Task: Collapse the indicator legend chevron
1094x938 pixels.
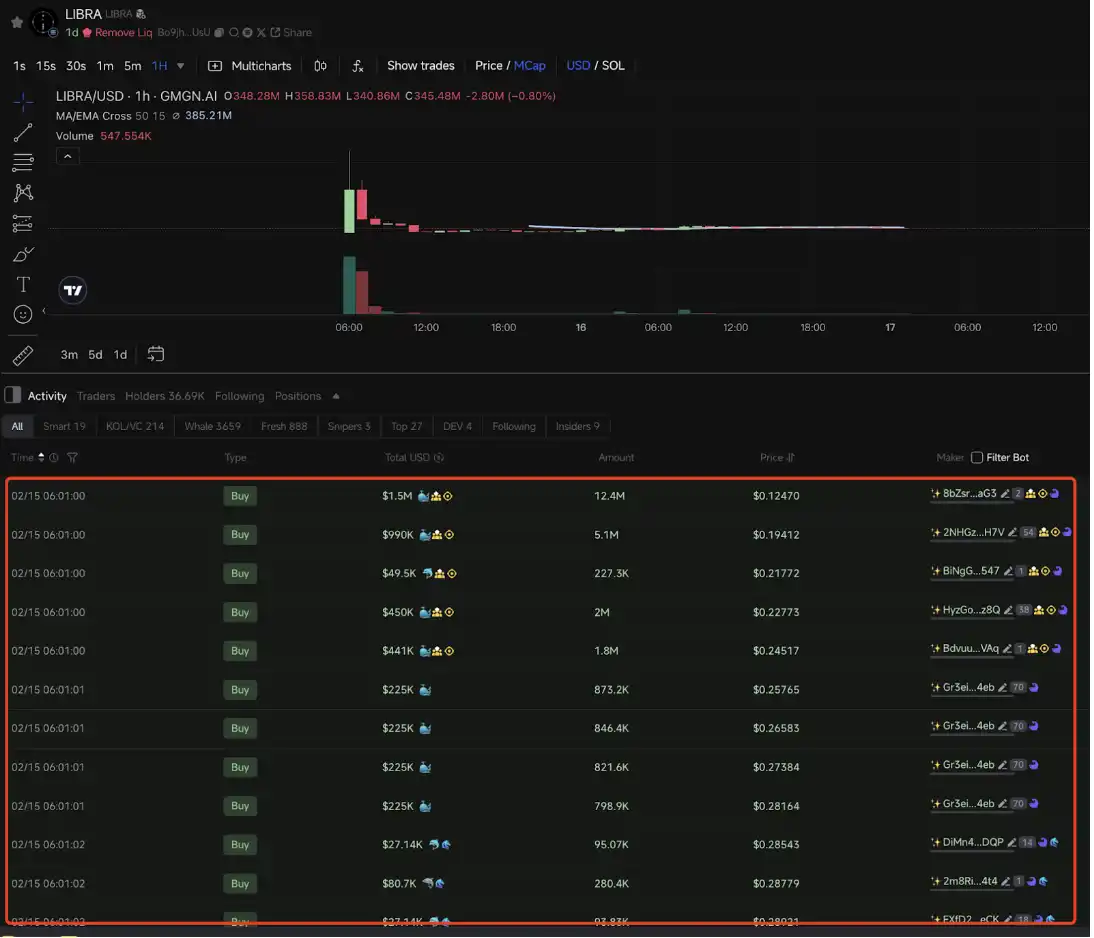Action: (x=68, y=156)
